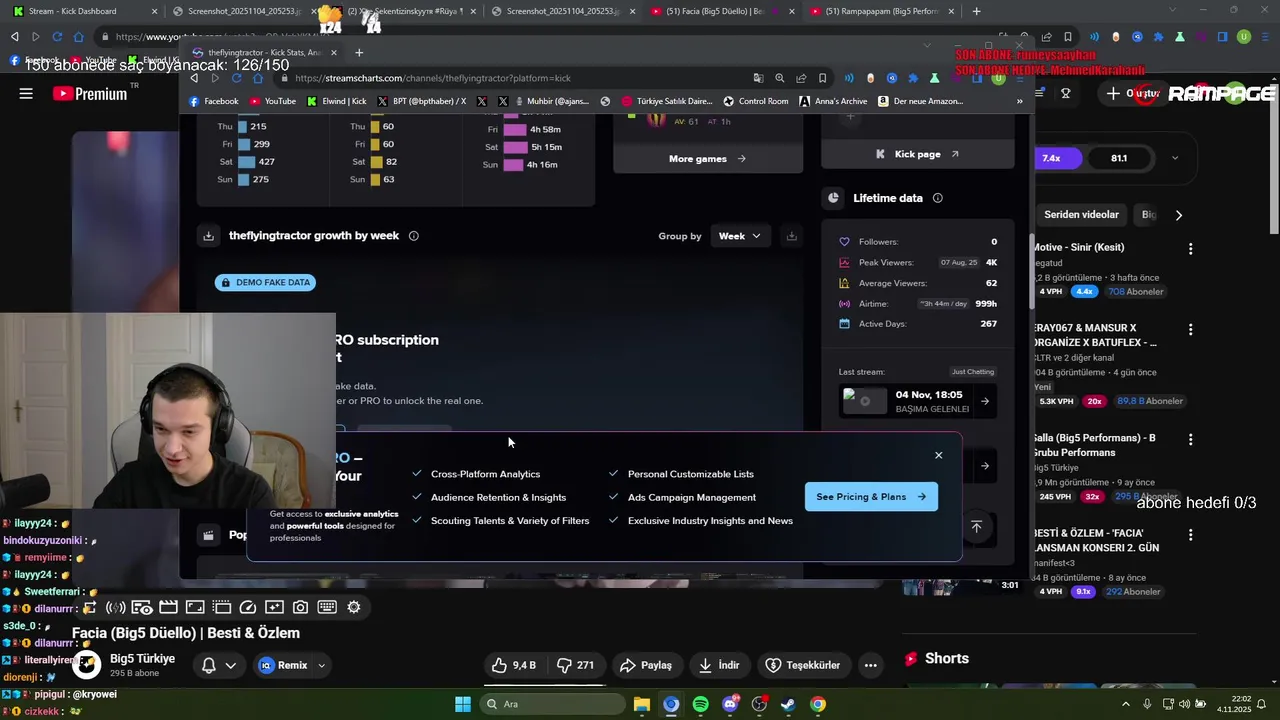
Task: Open Control Room bookmark
Action: click(x=756, y=101)
